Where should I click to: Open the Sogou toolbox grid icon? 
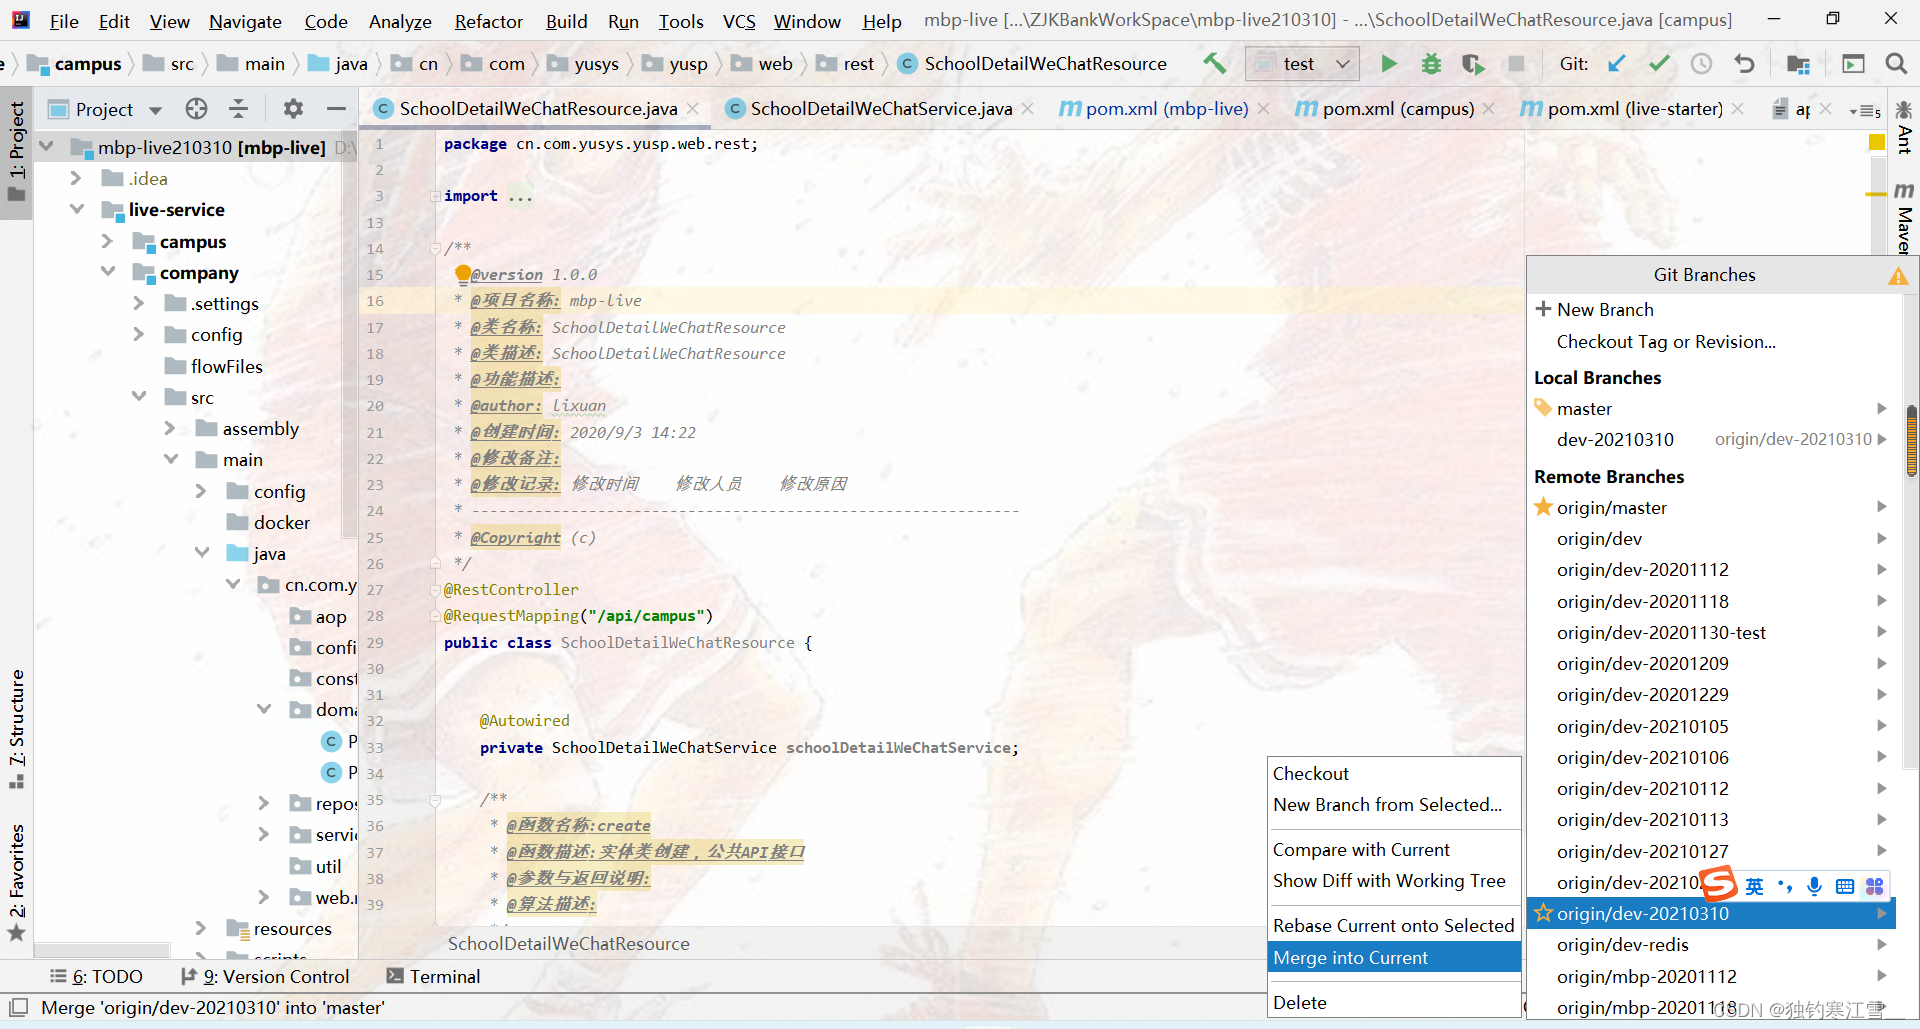click(x=1875, y=886)
